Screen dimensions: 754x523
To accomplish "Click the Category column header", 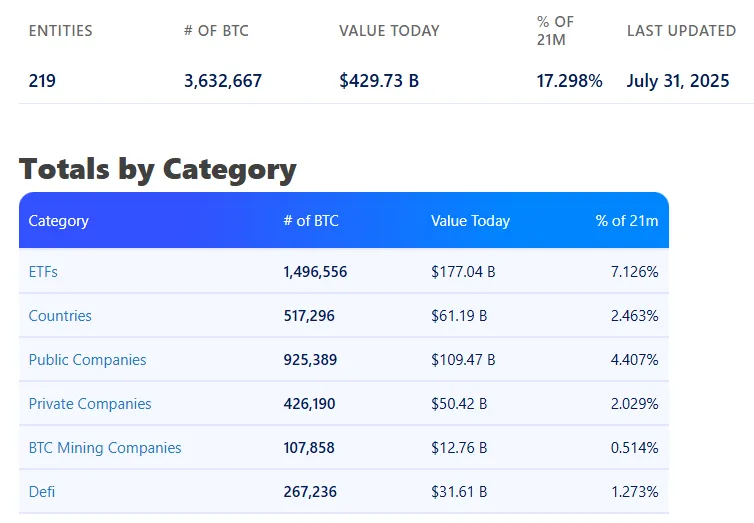I will click(58, 221).
